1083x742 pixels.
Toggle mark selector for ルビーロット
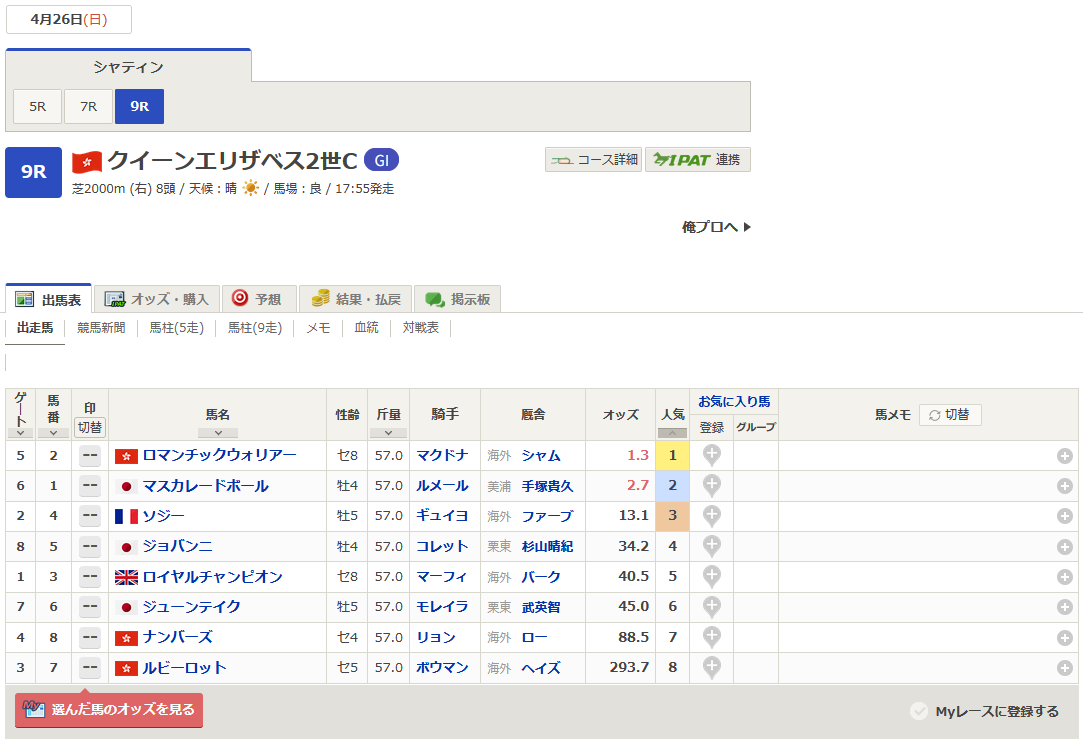point(90,668)
